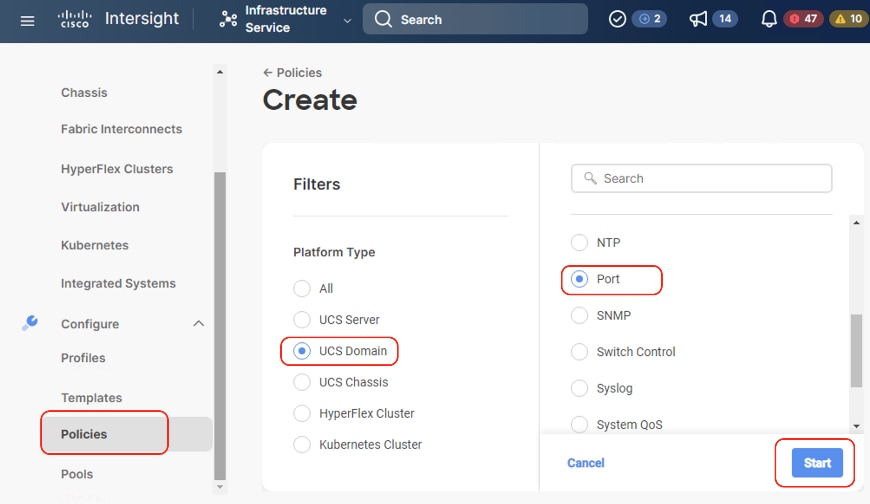Select the Kubernetes Cluster platform radio
Image resolution: width=870 pixels, height=504 pixels.
click(x=302, y=445)
